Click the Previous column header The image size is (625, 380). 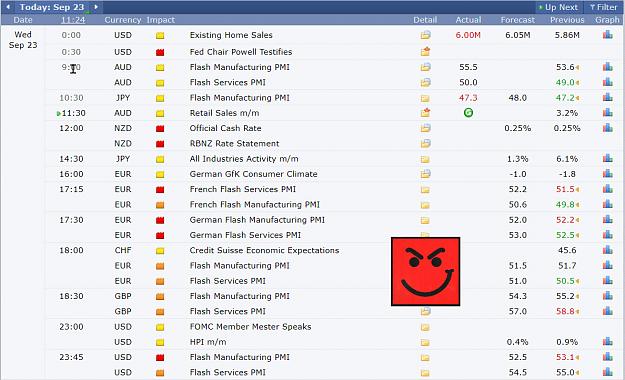(567, 20)
